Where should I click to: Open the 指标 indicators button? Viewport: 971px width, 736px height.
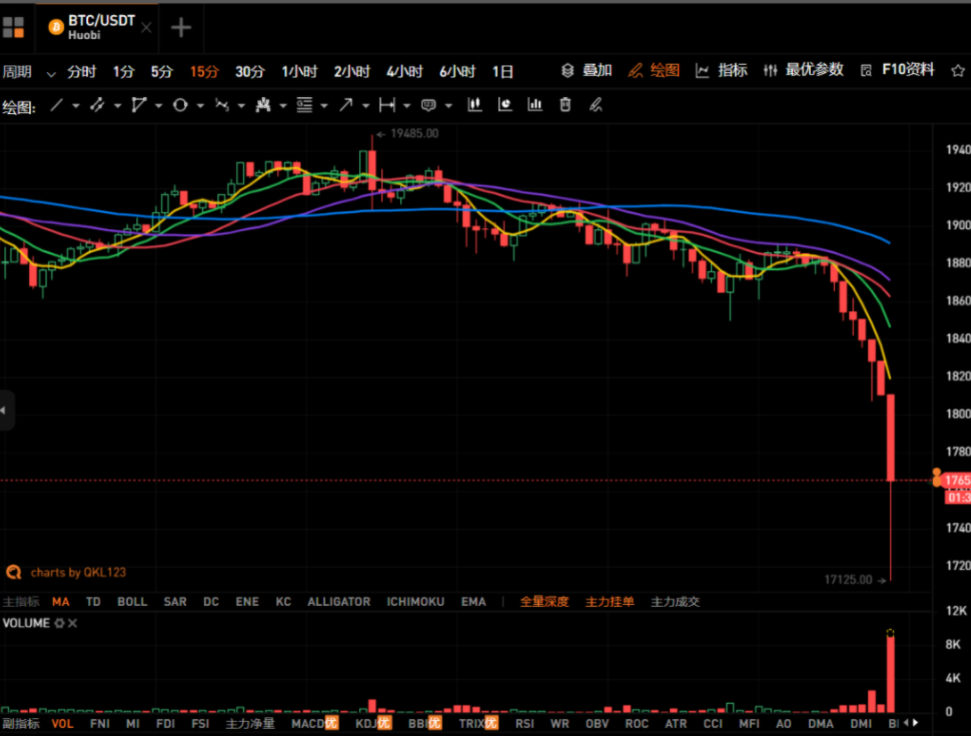tap(721, 71)
